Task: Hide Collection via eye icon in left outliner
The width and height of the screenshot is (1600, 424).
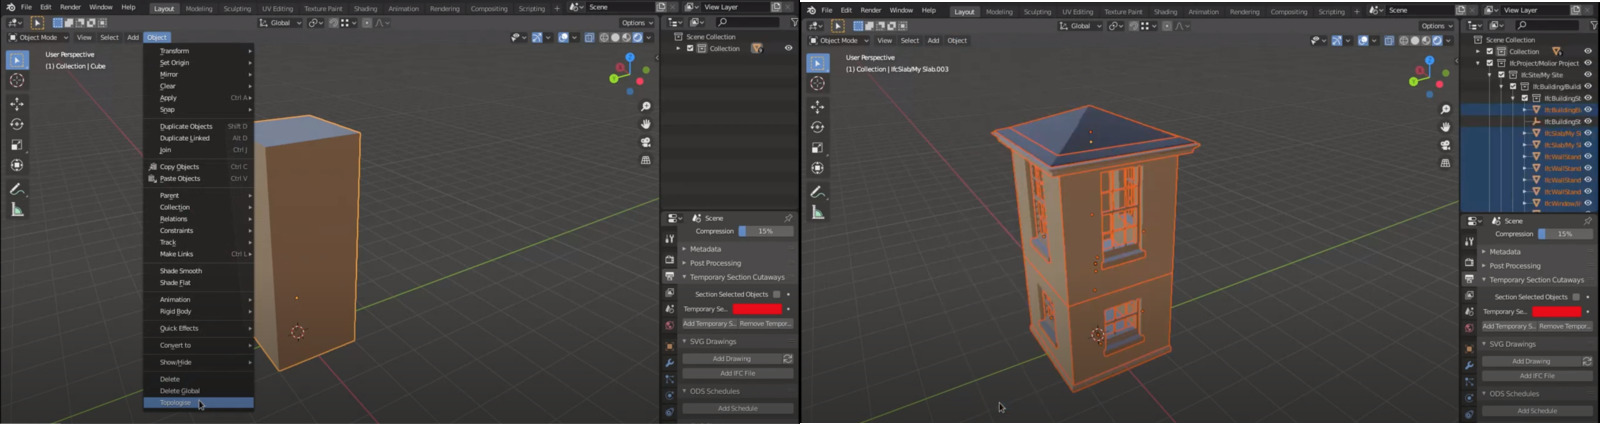Action: [788, 48]
